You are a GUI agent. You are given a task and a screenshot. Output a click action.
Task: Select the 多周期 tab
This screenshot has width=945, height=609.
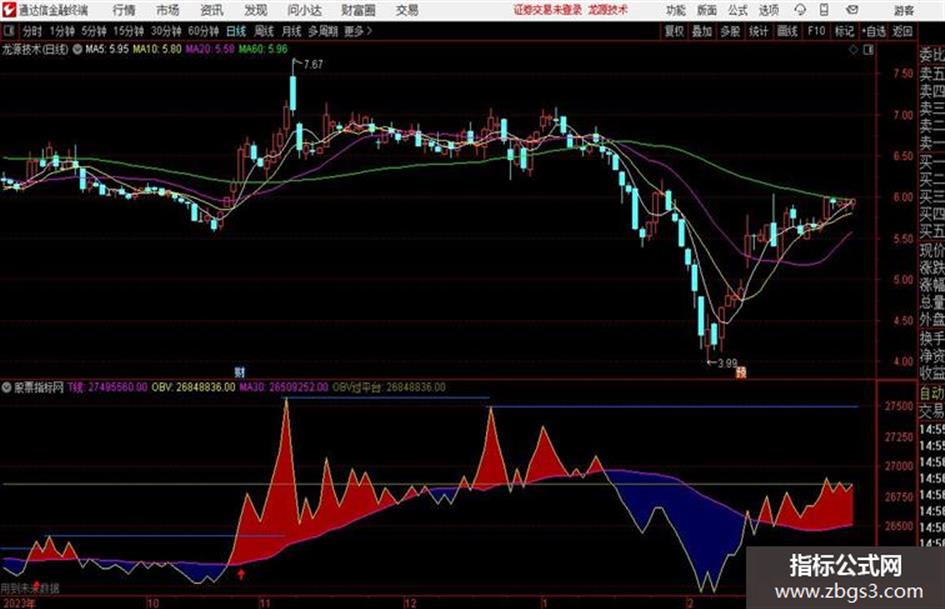tap(323, 31)
